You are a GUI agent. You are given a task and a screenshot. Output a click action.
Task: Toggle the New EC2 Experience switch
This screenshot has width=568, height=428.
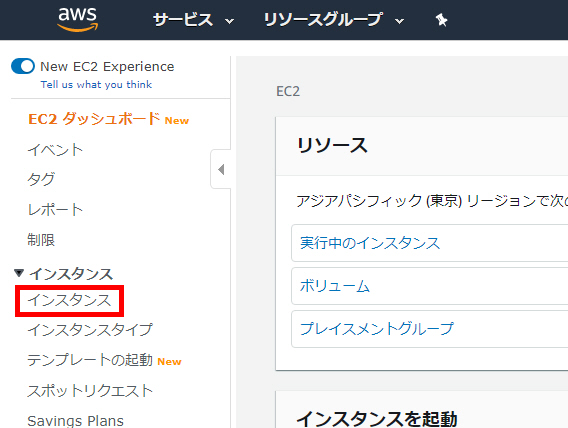click(23, 66)
